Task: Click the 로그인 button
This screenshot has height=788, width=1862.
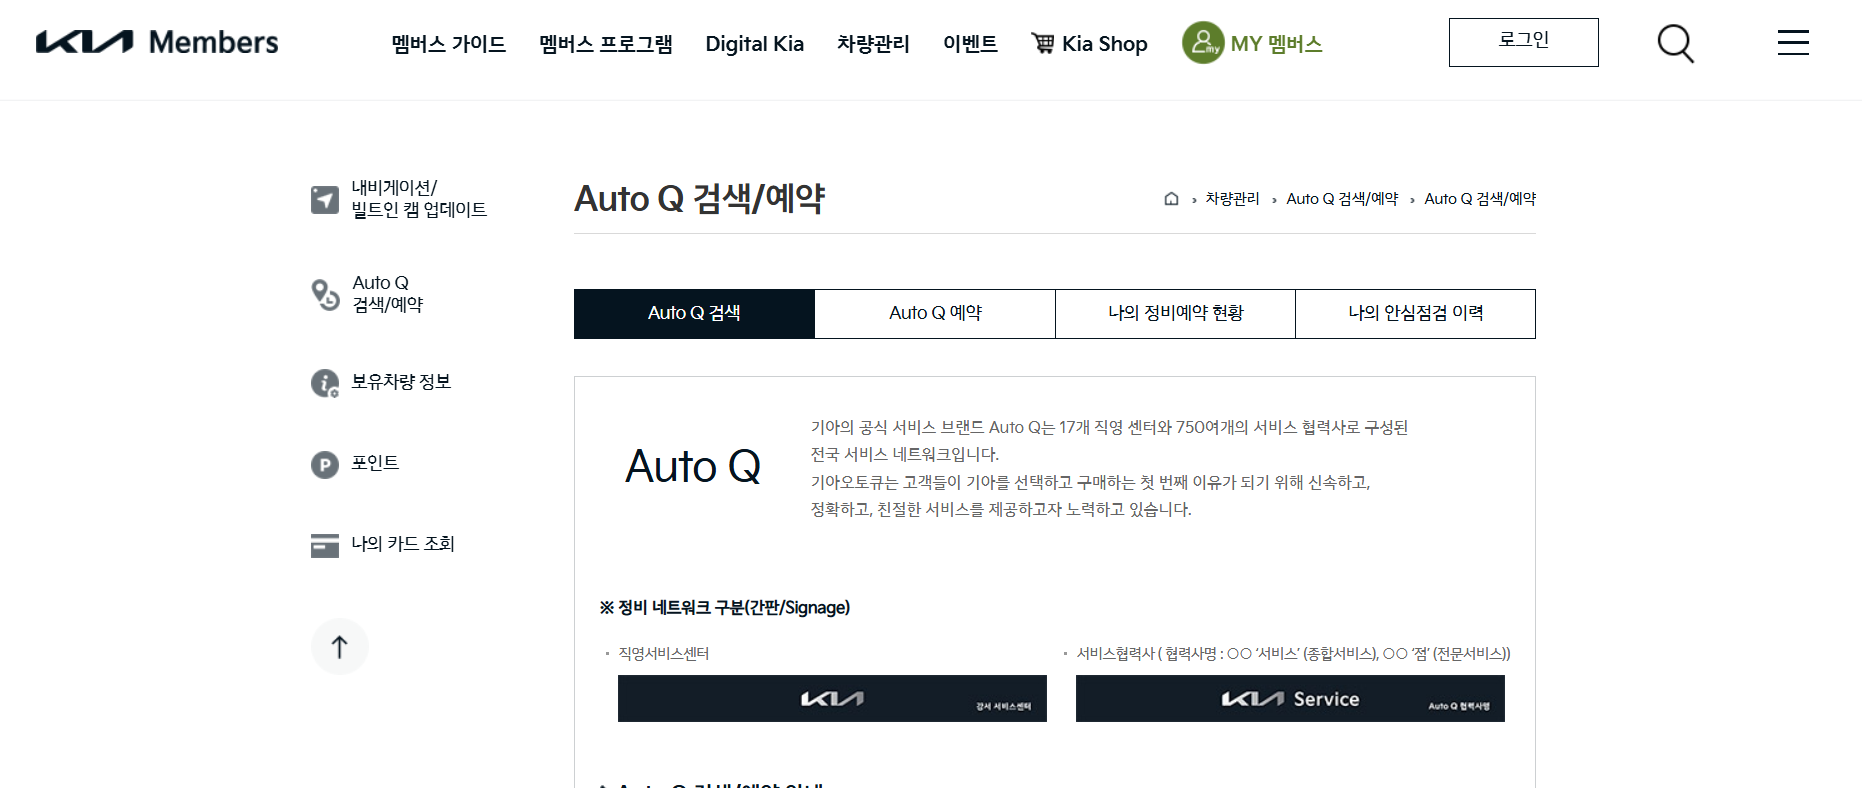Action: 1524,42
